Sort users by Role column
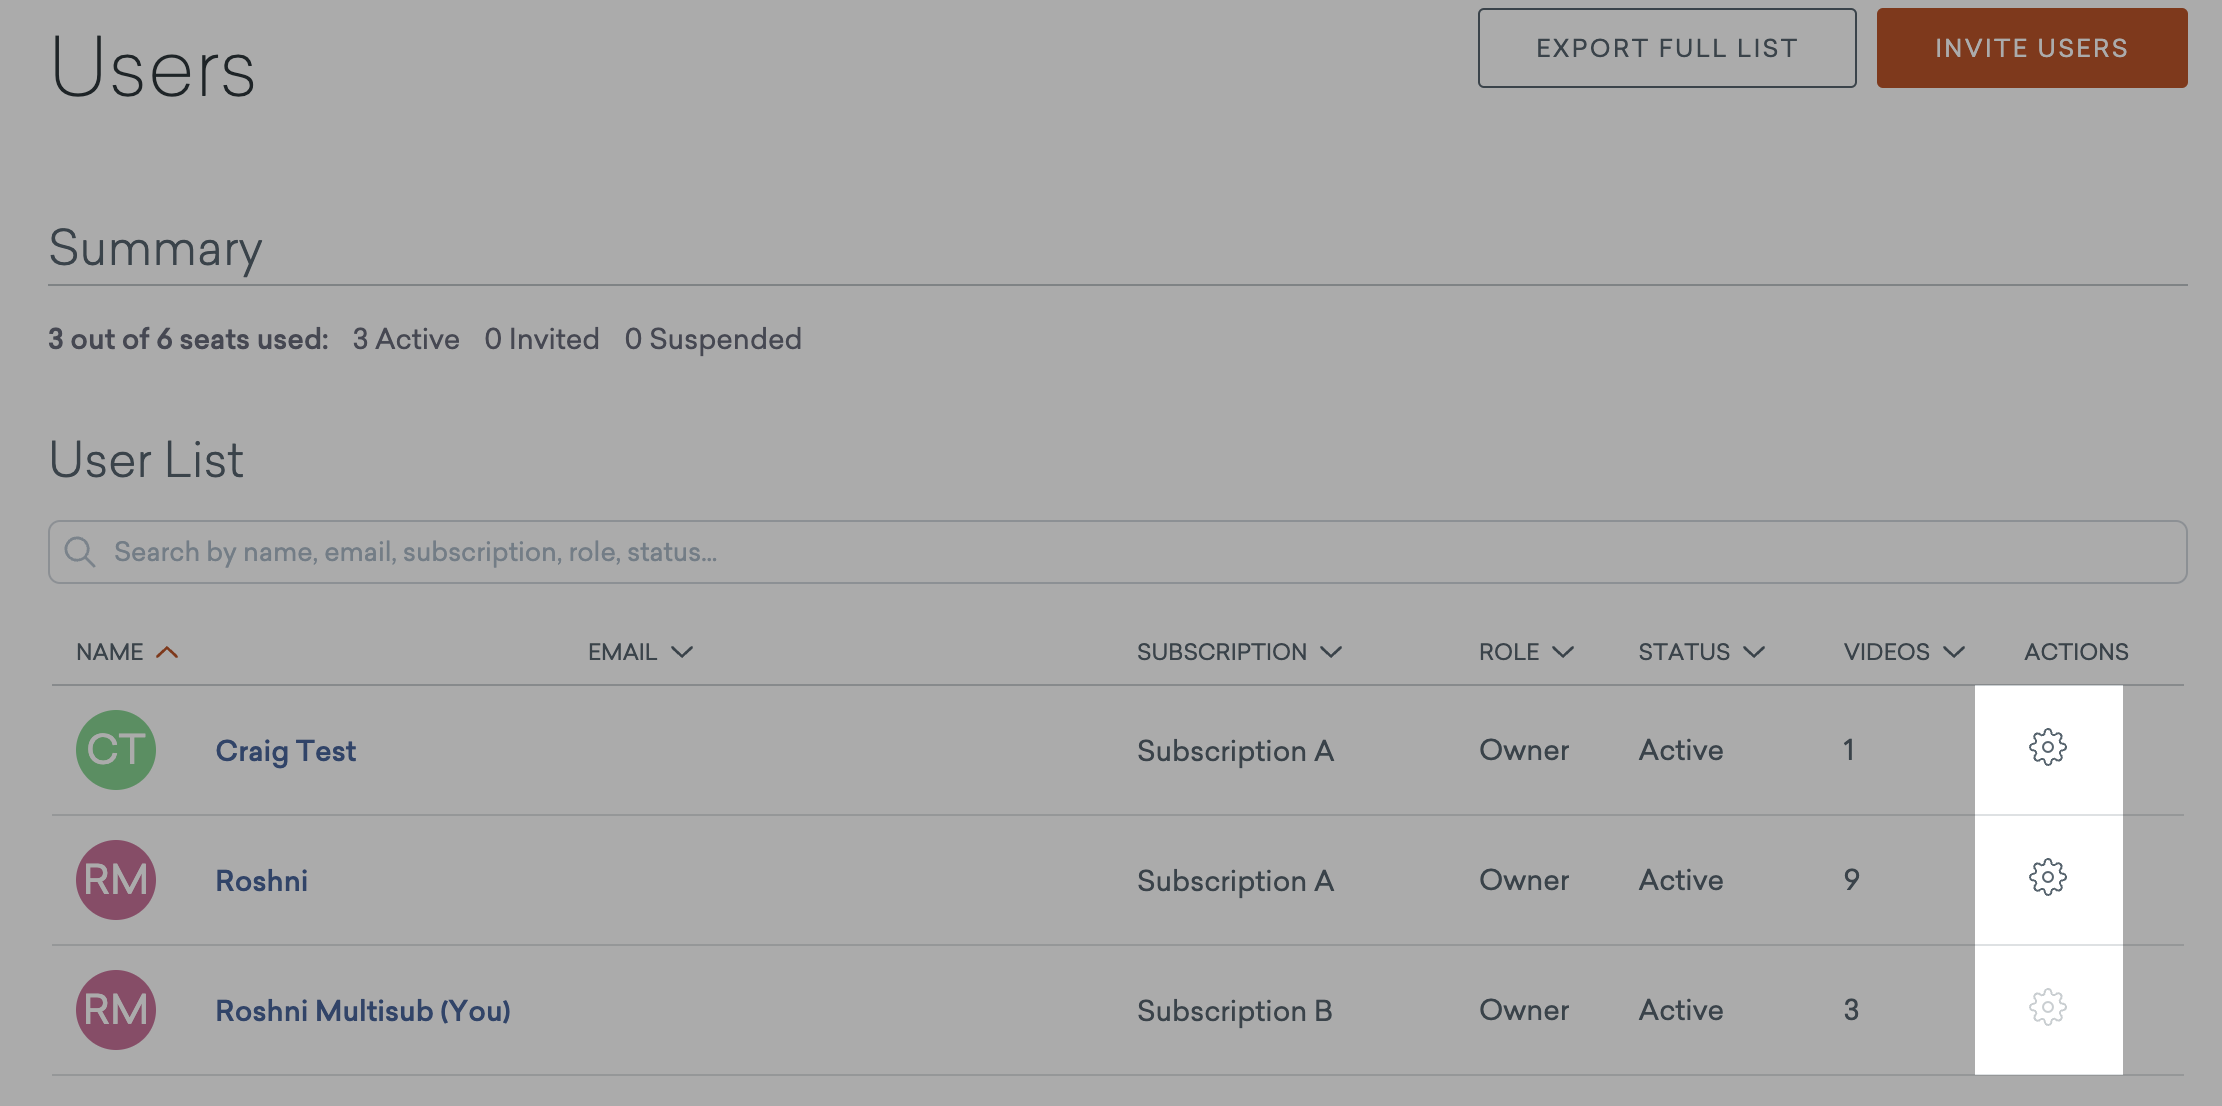 tap(1525, 652)
